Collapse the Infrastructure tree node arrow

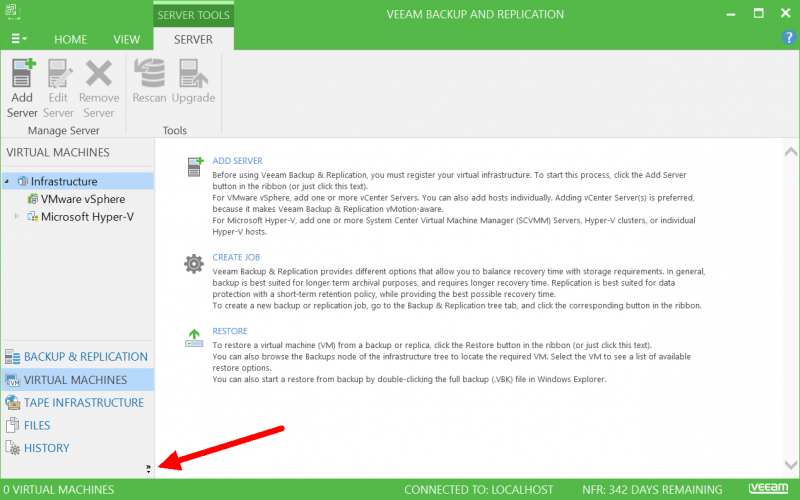pyautogui.click(x=7, y=182)
